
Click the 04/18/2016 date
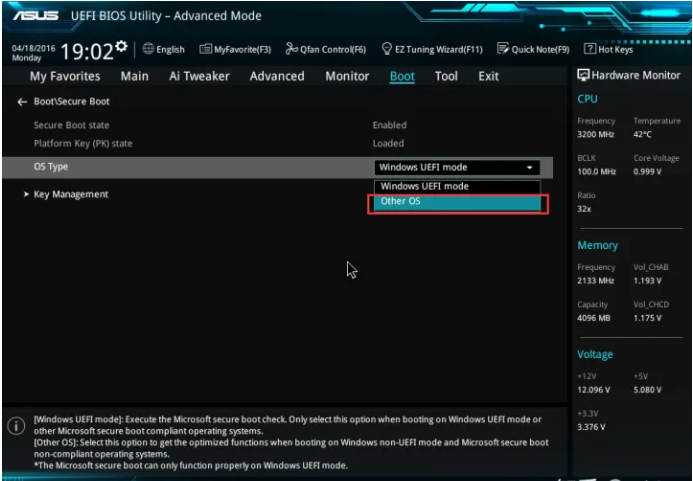tap(34, 48)
